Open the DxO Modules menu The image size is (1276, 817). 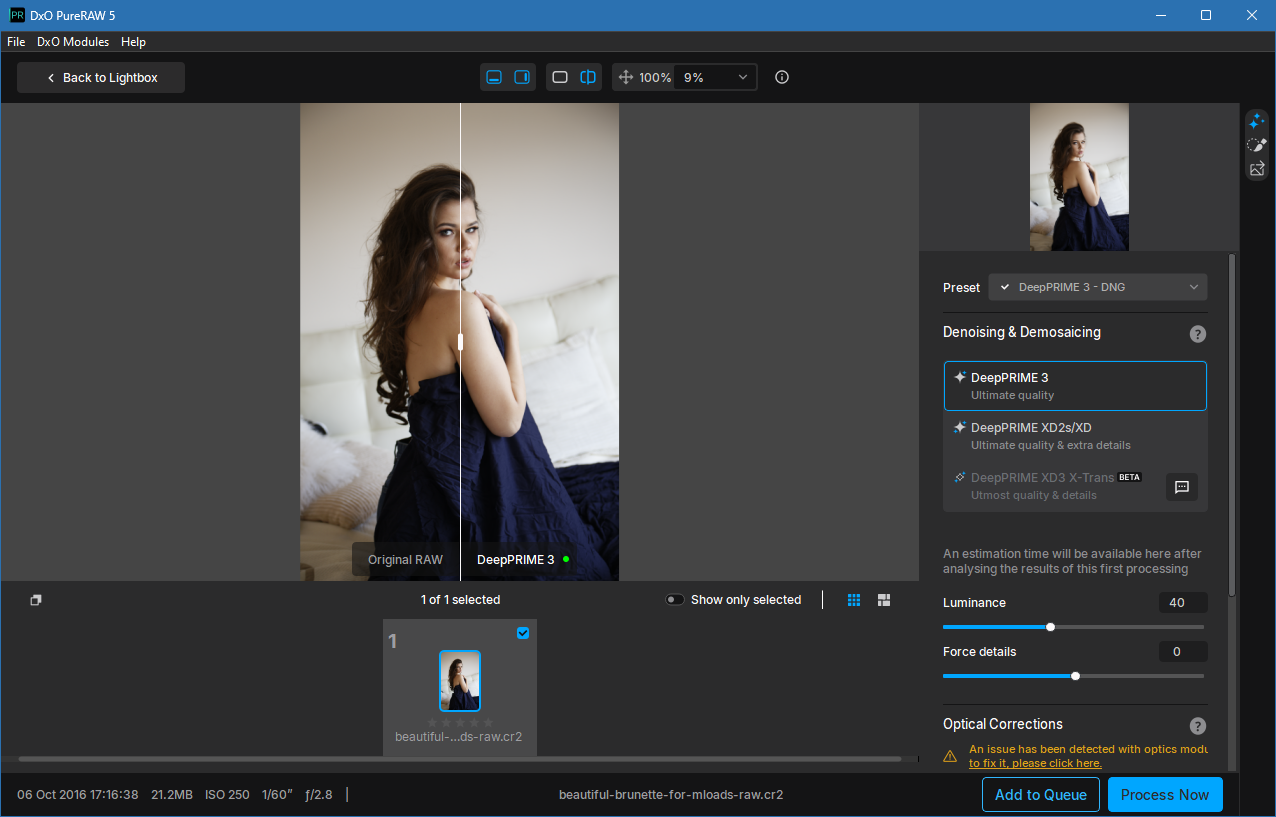click(x=73, y=42)
